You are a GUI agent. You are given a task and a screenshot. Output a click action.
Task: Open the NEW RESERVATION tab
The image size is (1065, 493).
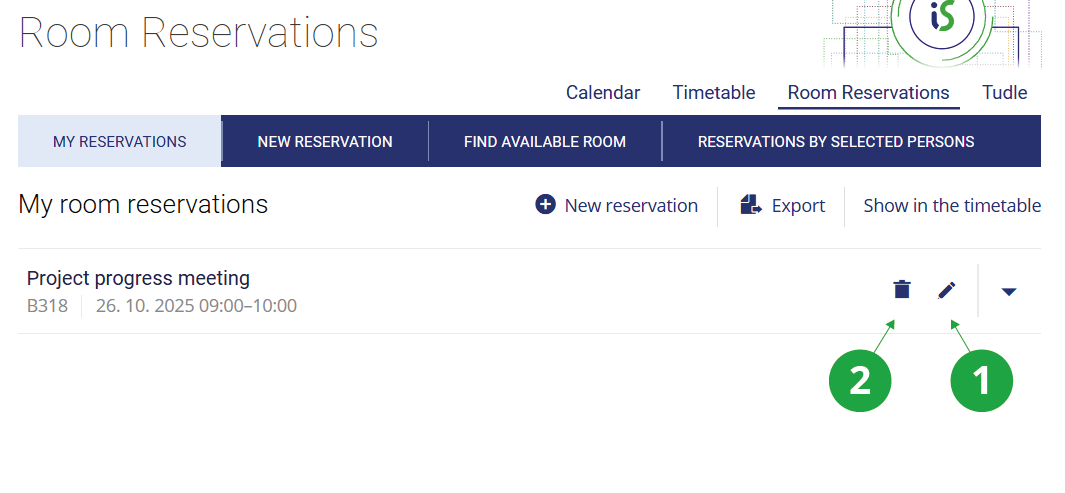pos(325,141)
